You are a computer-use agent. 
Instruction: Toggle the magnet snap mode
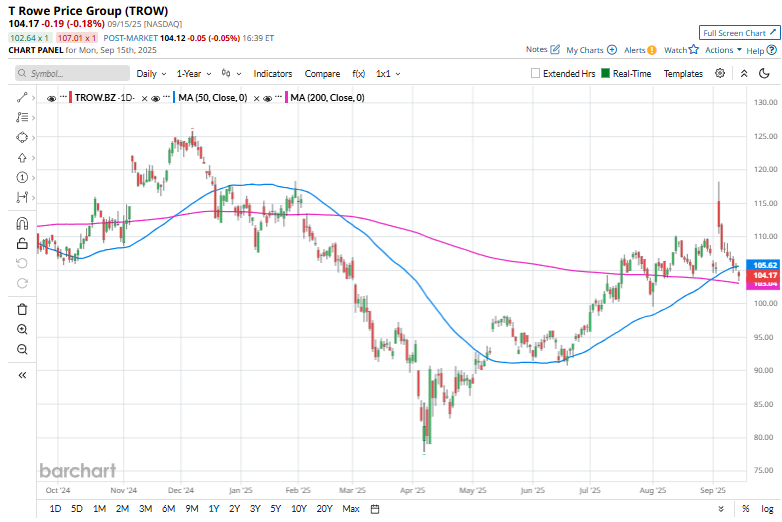pos(22,223)
